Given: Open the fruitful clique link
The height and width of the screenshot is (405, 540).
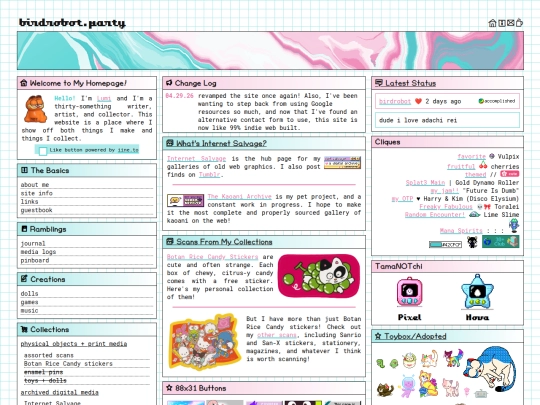Looking at the screenshot, I should [461, 166].
